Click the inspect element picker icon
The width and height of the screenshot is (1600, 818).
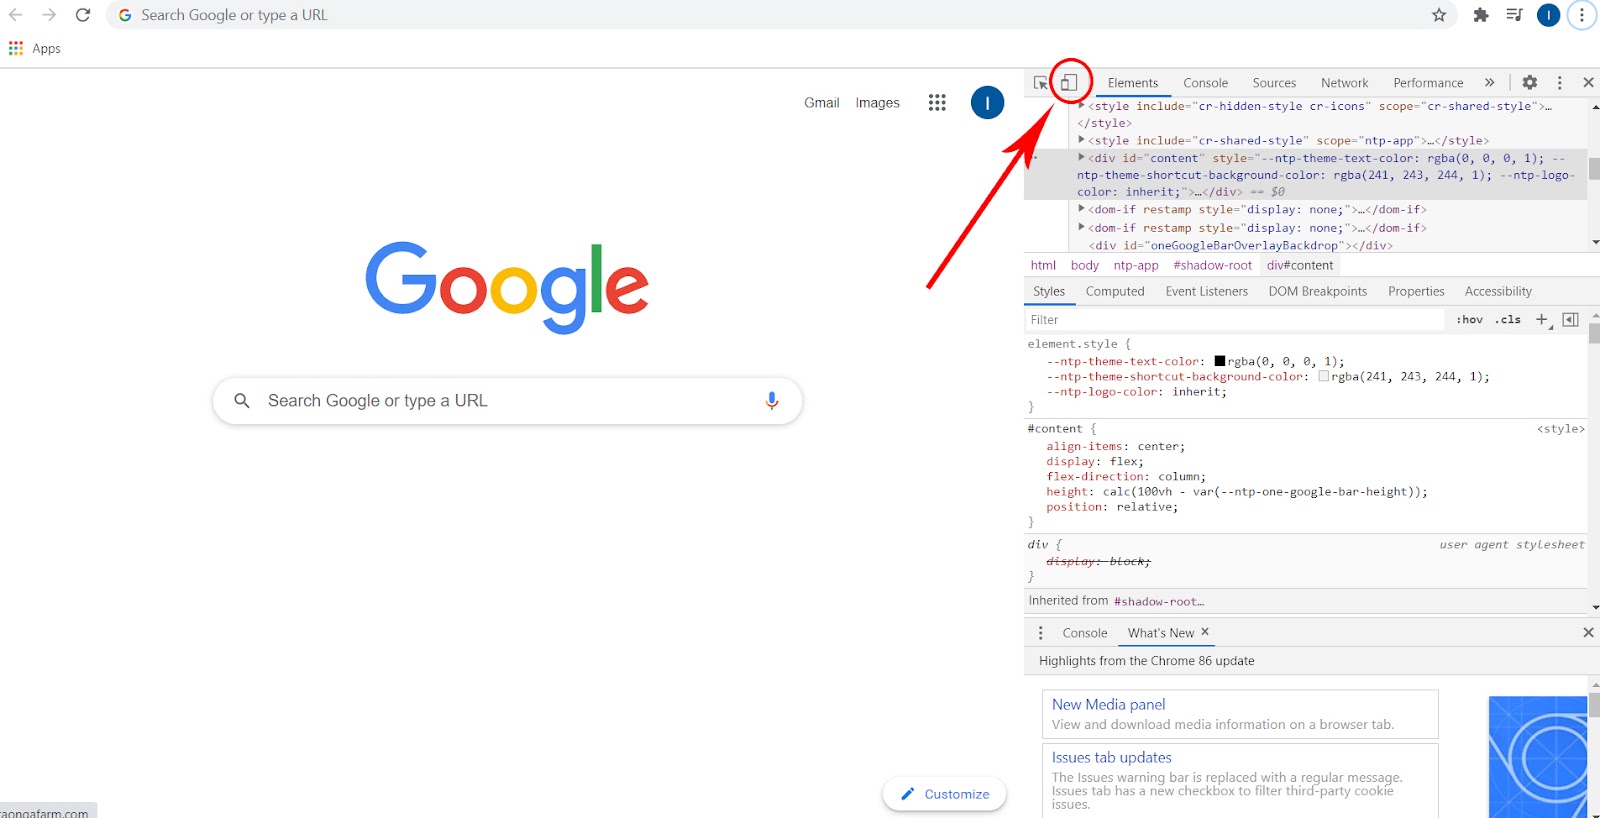point(1041,83)
